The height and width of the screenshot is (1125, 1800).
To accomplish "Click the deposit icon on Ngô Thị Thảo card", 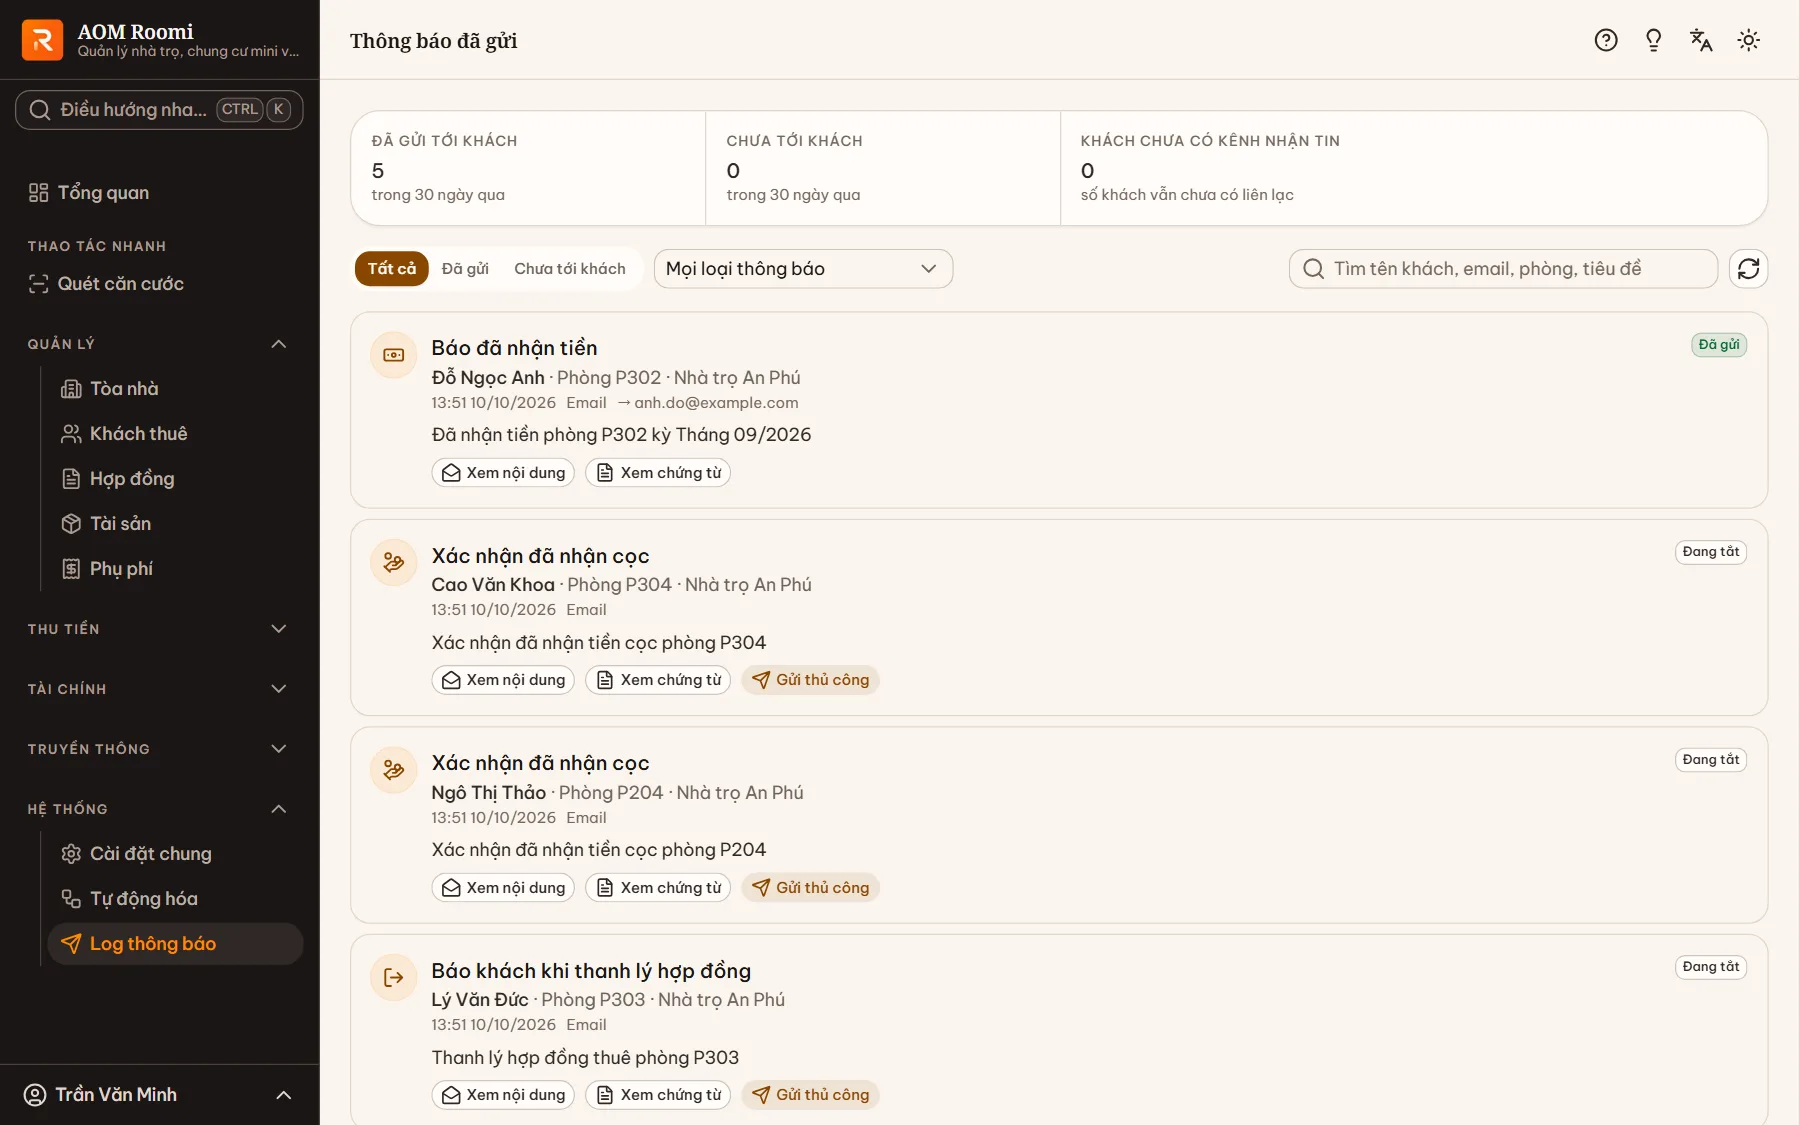I will (394, 770).
